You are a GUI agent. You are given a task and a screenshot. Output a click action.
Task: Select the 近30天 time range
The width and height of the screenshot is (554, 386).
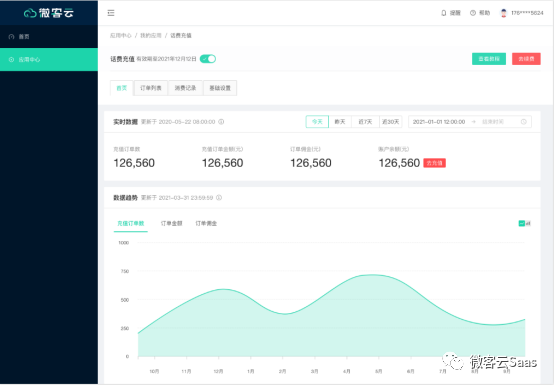coord(390,122)
